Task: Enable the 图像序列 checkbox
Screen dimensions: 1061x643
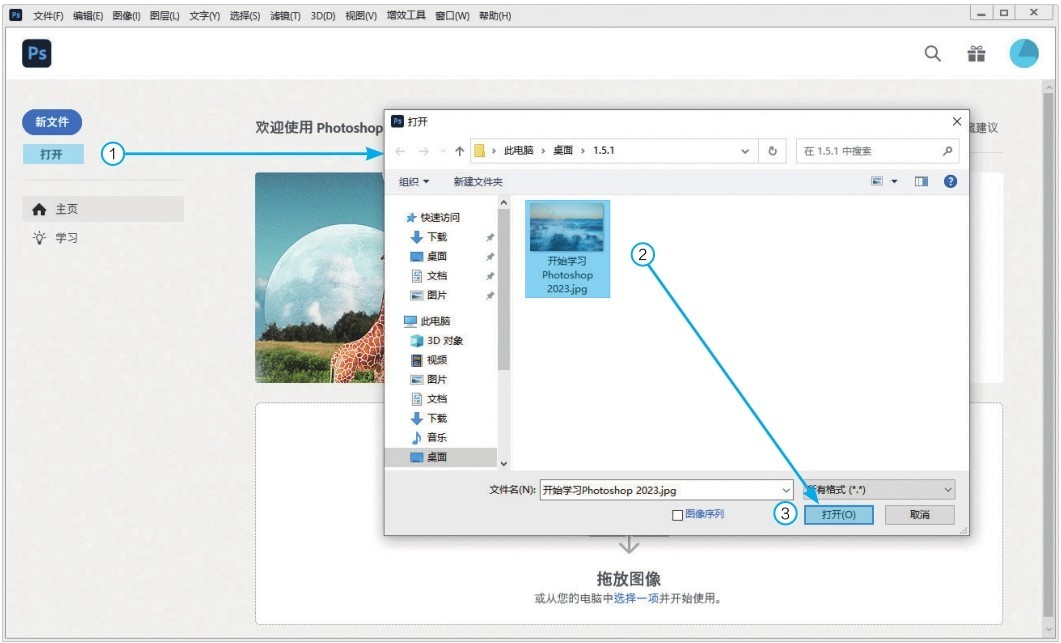Action: click(x=677, y=515)
